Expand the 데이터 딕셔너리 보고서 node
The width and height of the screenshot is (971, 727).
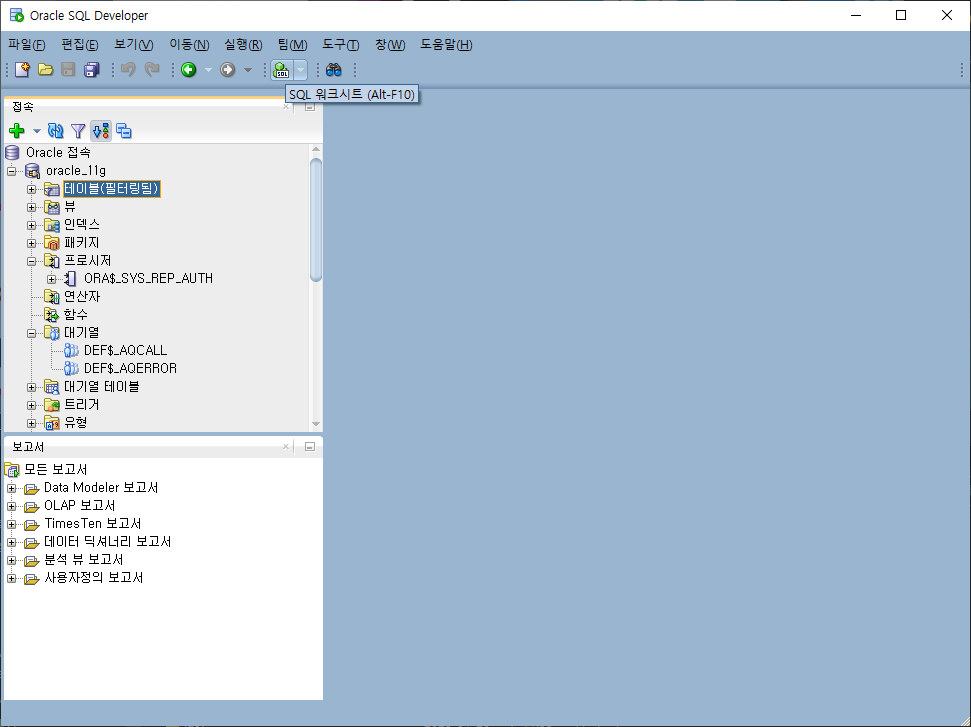(x=11, y=542)
